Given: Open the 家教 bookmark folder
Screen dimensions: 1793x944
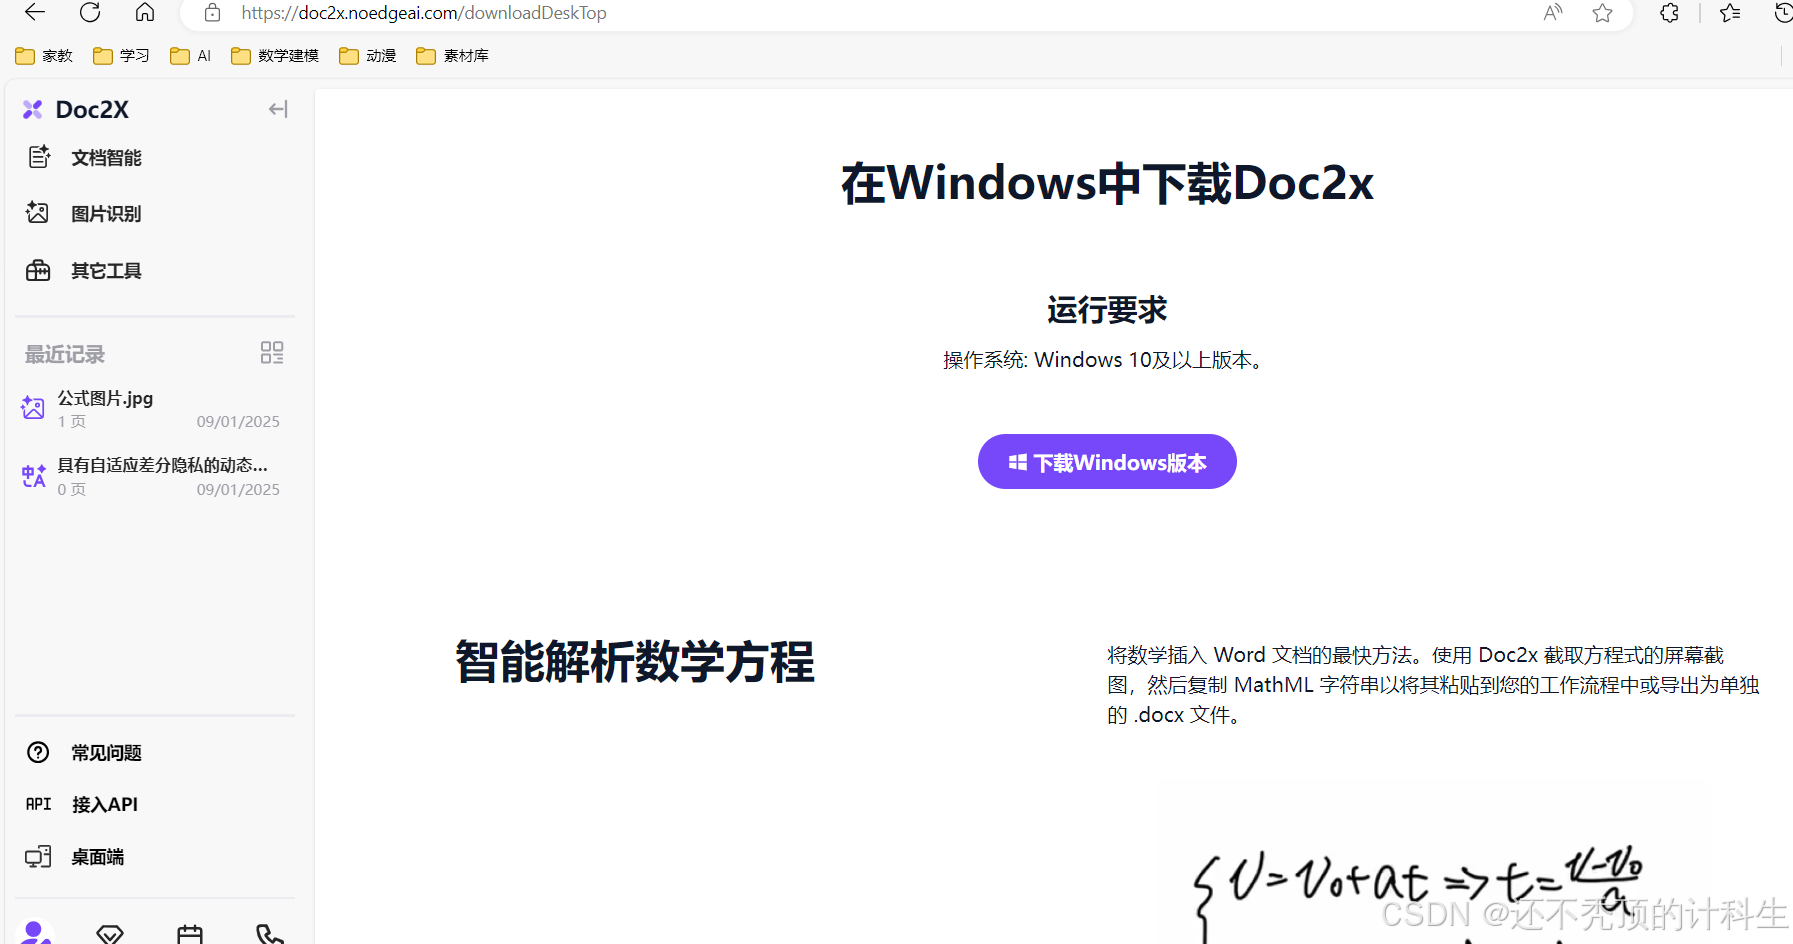Looking at the screenshot, I should tap(44, 56).
